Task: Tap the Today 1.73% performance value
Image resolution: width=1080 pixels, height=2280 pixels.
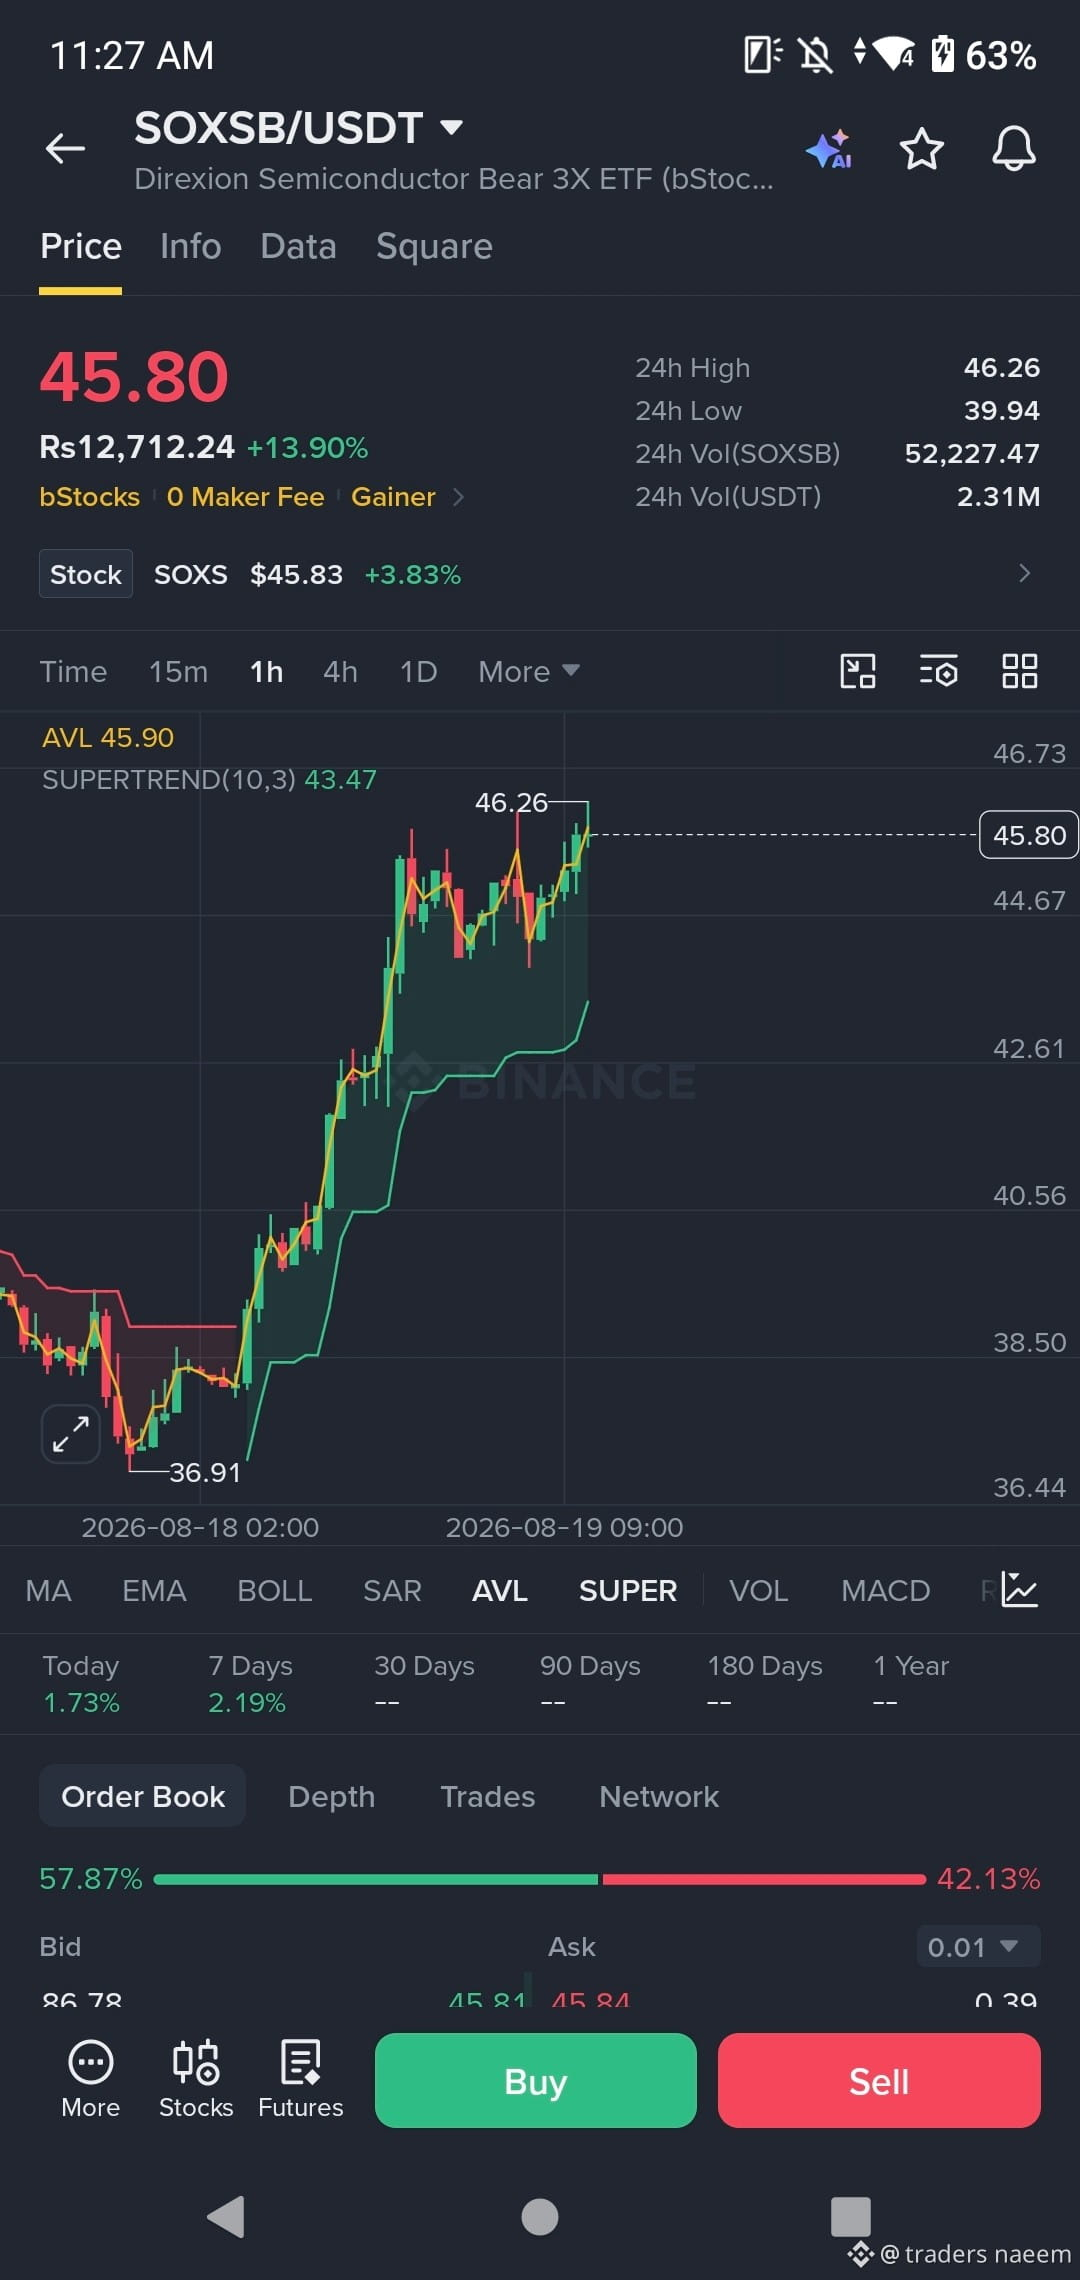Action: click(81, 1702)
